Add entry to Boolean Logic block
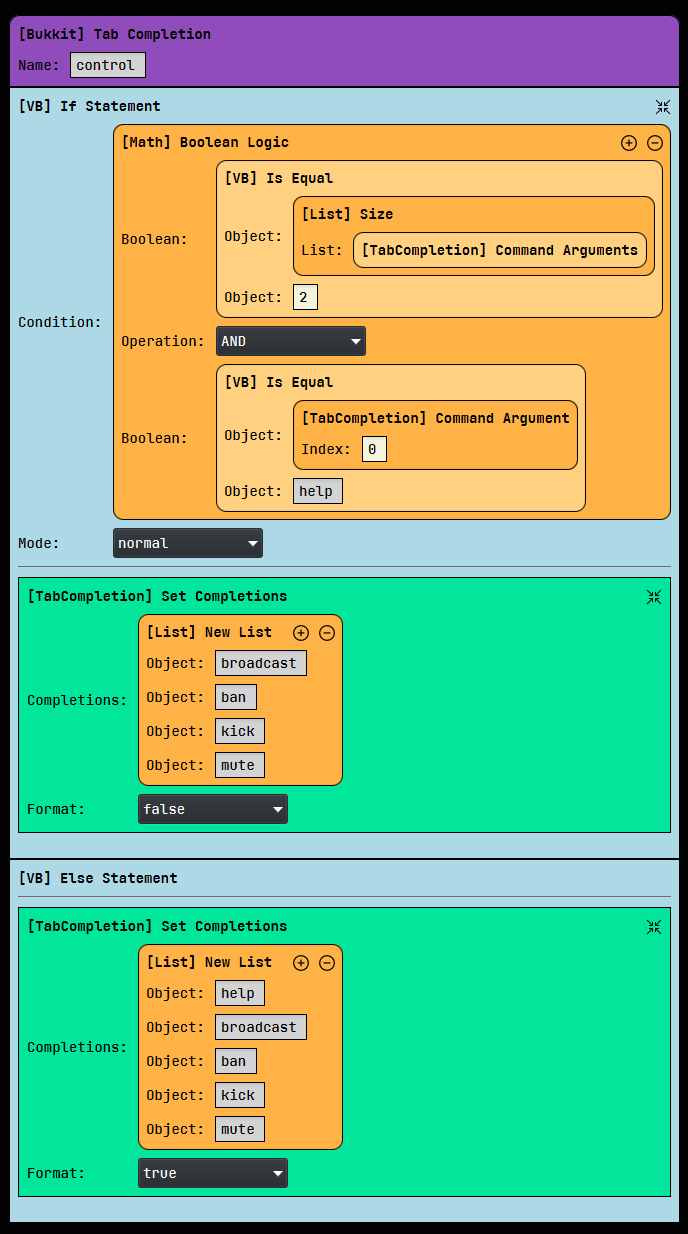The image size is (688, 1234). [x=629, y=143]
